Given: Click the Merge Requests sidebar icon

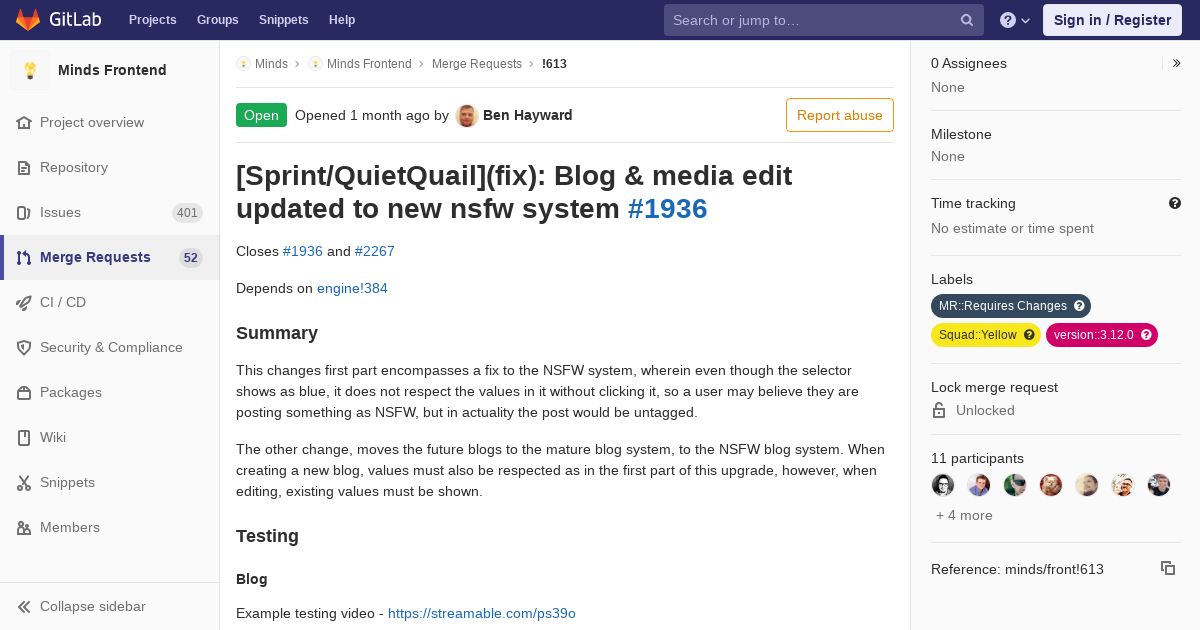Looking at the screenshot, I should coord(24,257).
